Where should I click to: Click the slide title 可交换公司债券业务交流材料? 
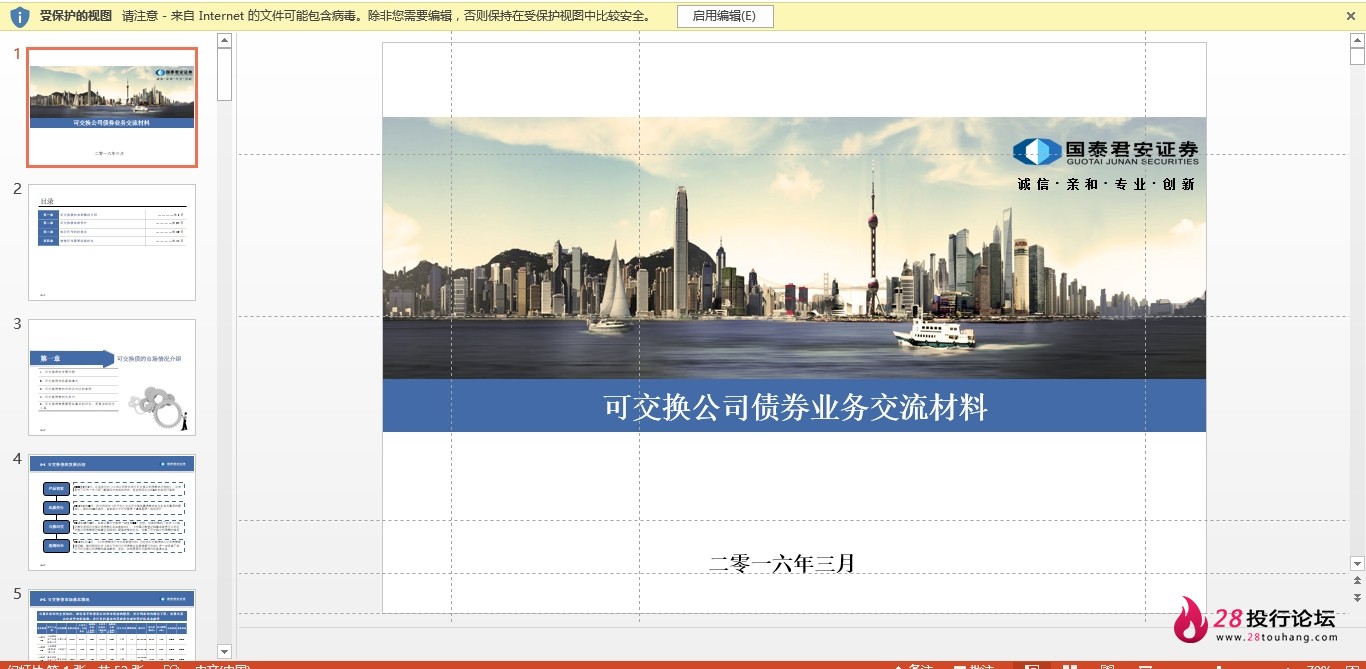point(795,407)
